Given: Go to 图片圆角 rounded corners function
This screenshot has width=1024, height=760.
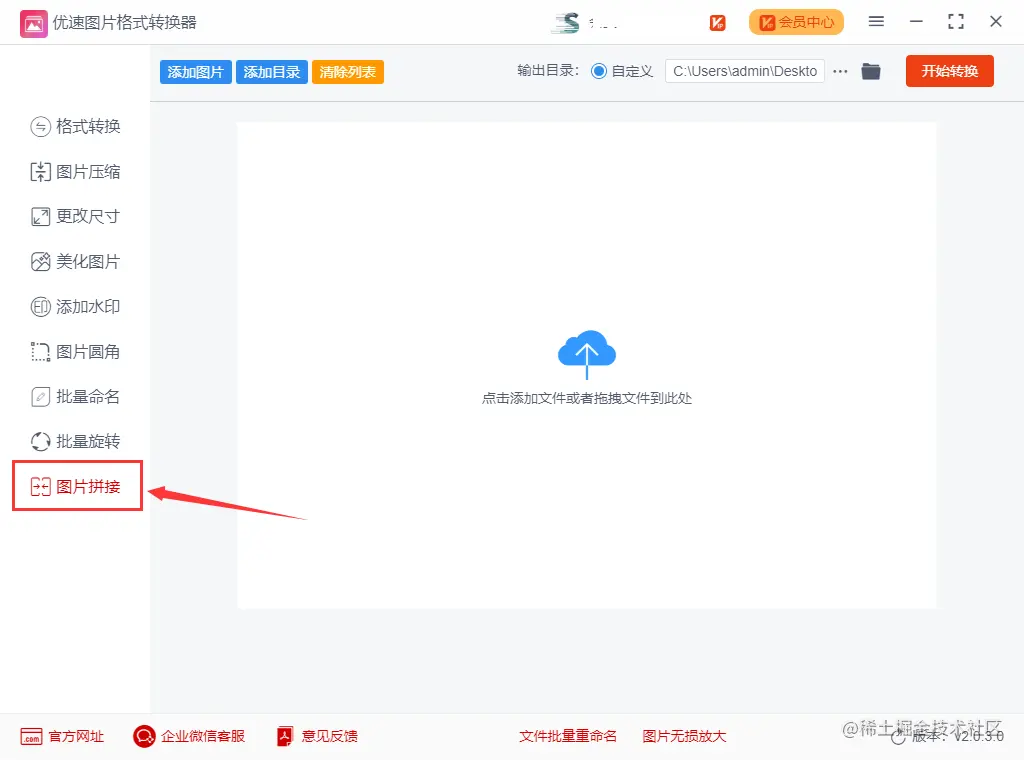Looking at the screenshot, I should (75, 352).
